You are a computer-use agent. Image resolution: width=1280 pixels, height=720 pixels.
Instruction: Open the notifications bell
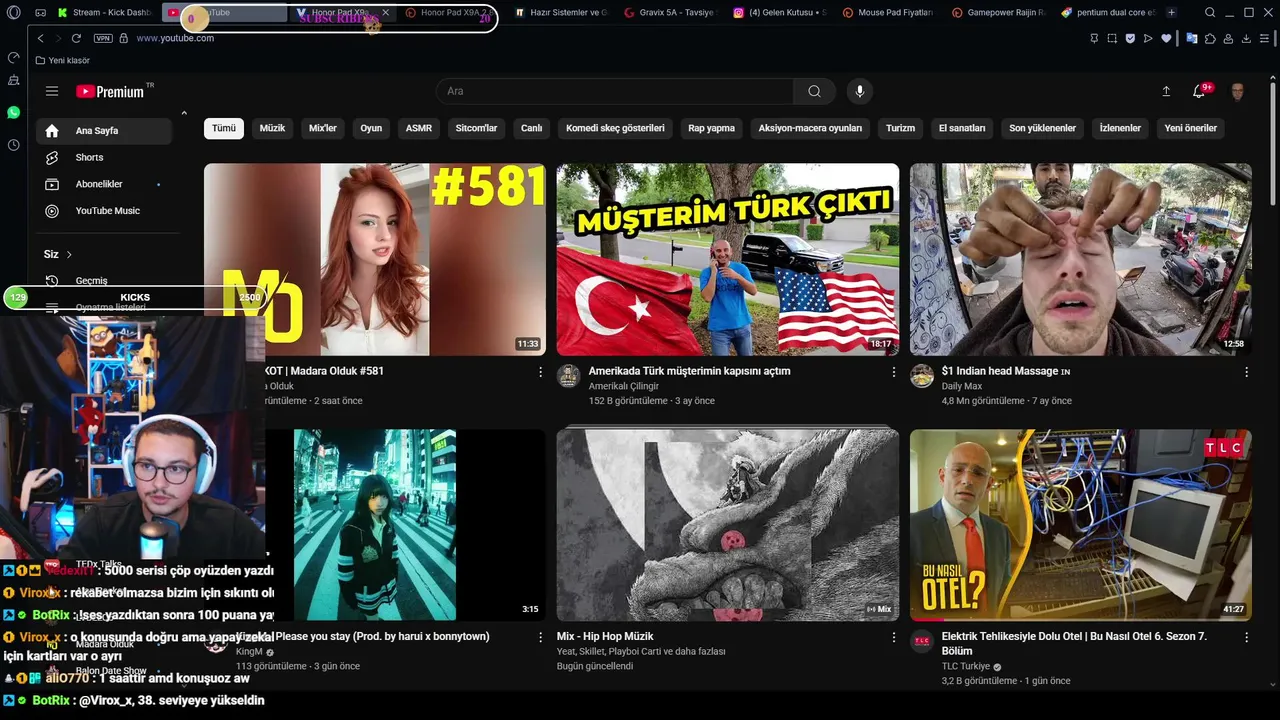pyautogui.click(x=1199, y=91)
